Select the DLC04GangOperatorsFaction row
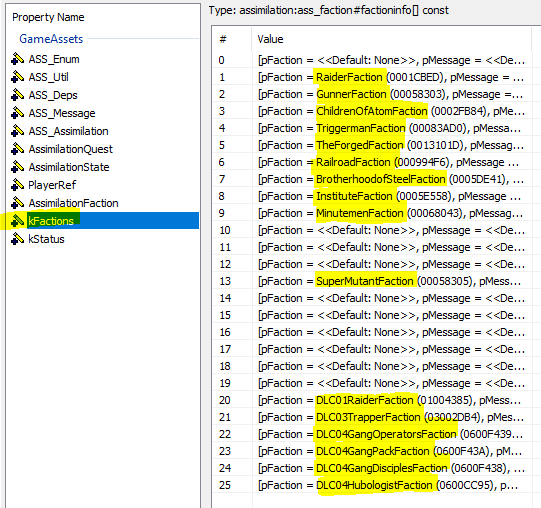Image resolution: width=541 pixels, height=508 pixels. pyautogui.click(x=372, y=434)
